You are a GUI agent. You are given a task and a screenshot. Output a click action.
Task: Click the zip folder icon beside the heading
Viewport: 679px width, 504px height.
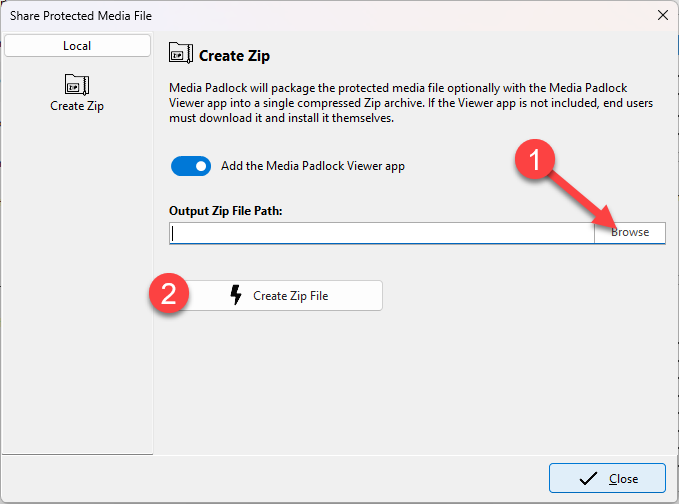coord(180,54)
